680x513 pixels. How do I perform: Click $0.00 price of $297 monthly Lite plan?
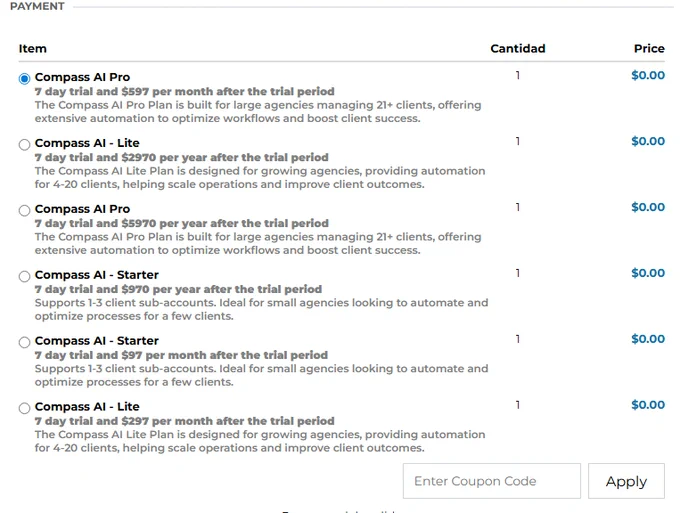[x=648, y=405]
